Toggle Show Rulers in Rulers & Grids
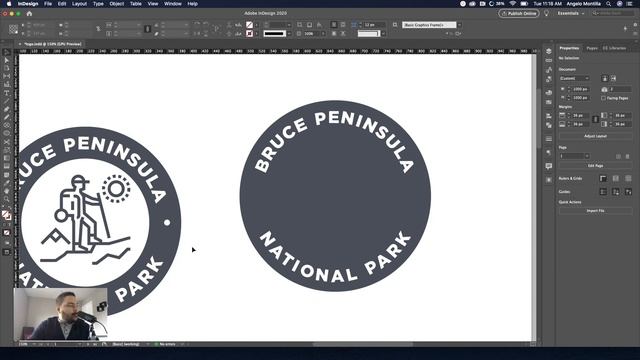This screenshot has width=640, height=360. click(603, 178)
